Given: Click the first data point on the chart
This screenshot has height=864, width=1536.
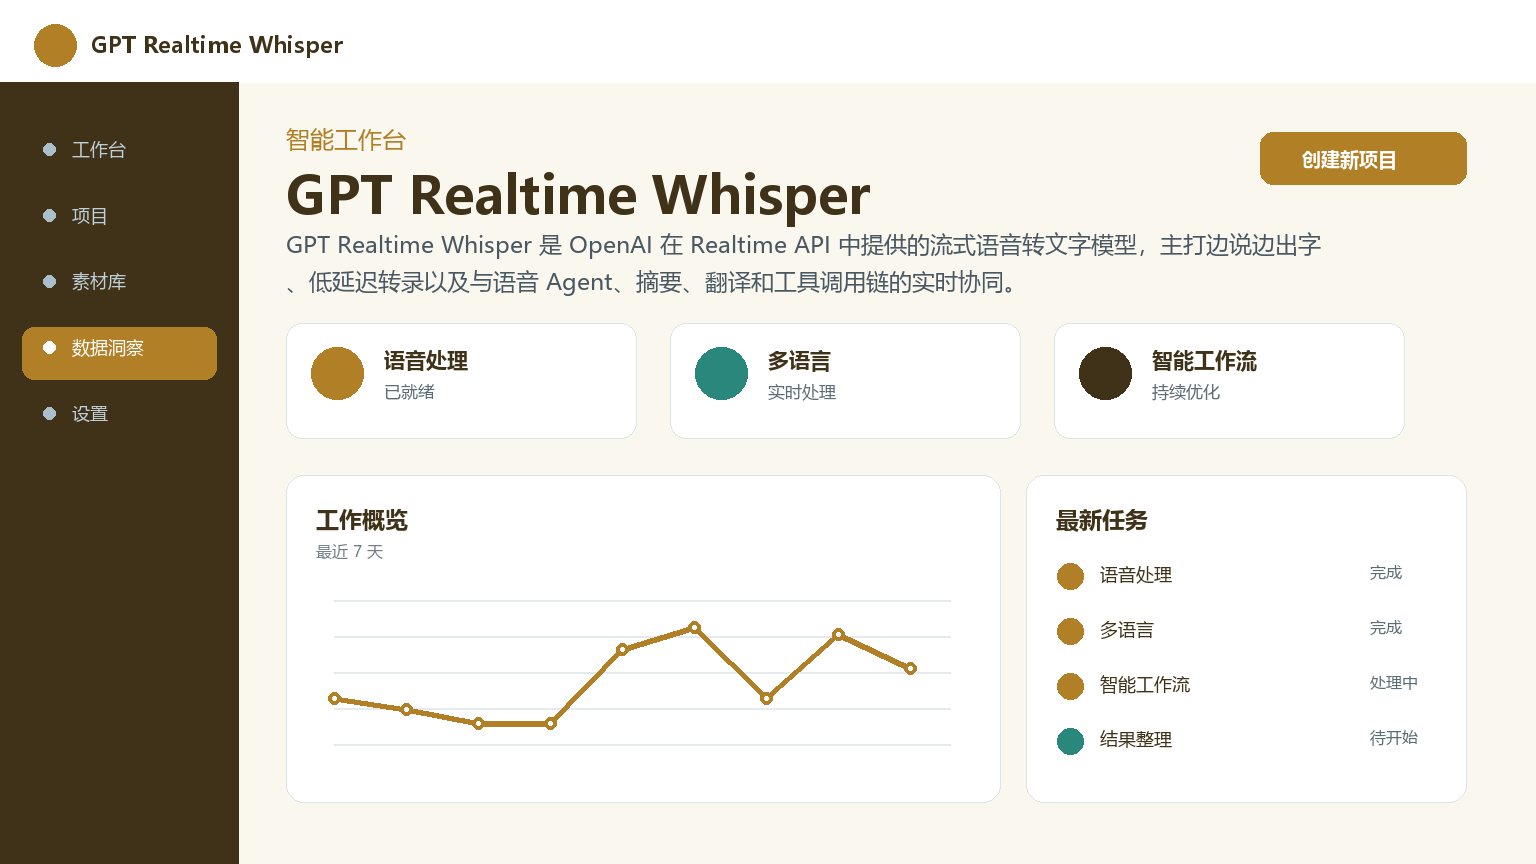Looking at the screenshot, I should pyautogui.click(x=335, y=698).
